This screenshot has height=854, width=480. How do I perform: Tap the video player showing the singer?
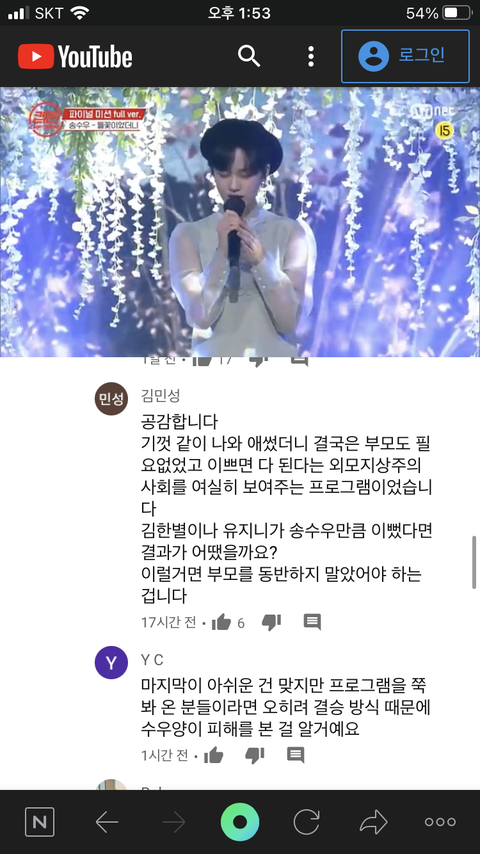240,222
